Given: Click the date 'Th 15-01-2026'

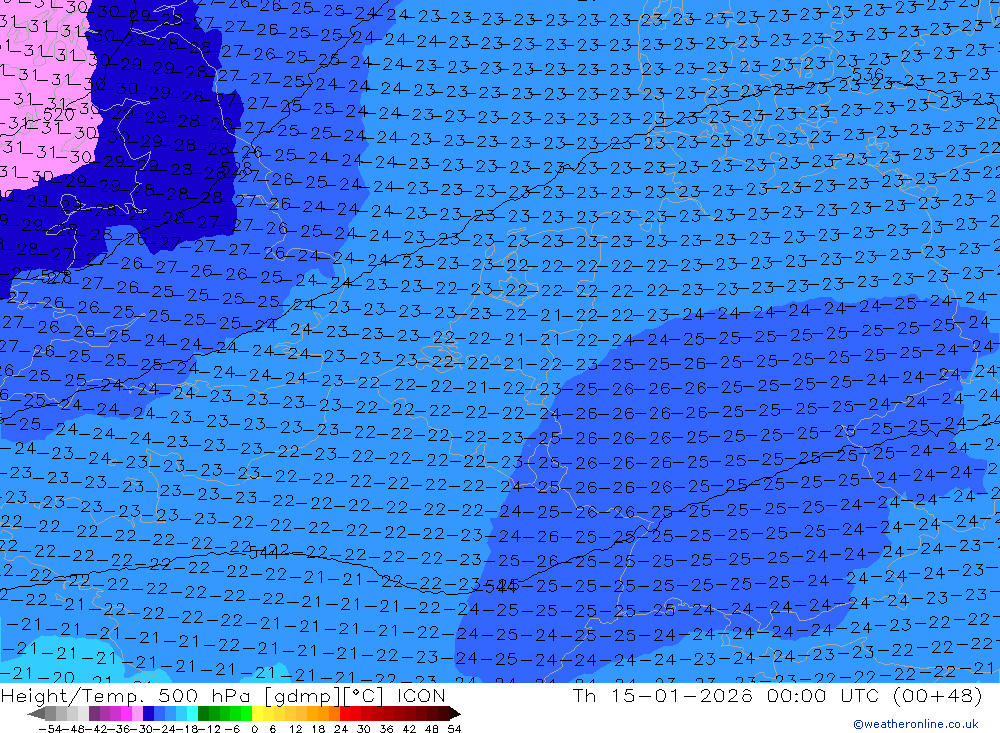Looking at the screenshot, I should (663, 695).
